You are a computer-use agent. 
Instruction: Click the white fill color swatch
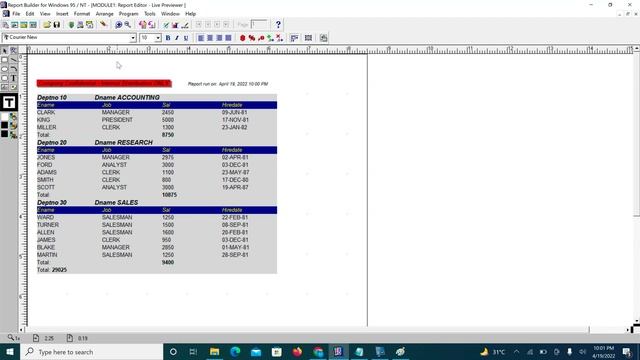coord(4,117)
